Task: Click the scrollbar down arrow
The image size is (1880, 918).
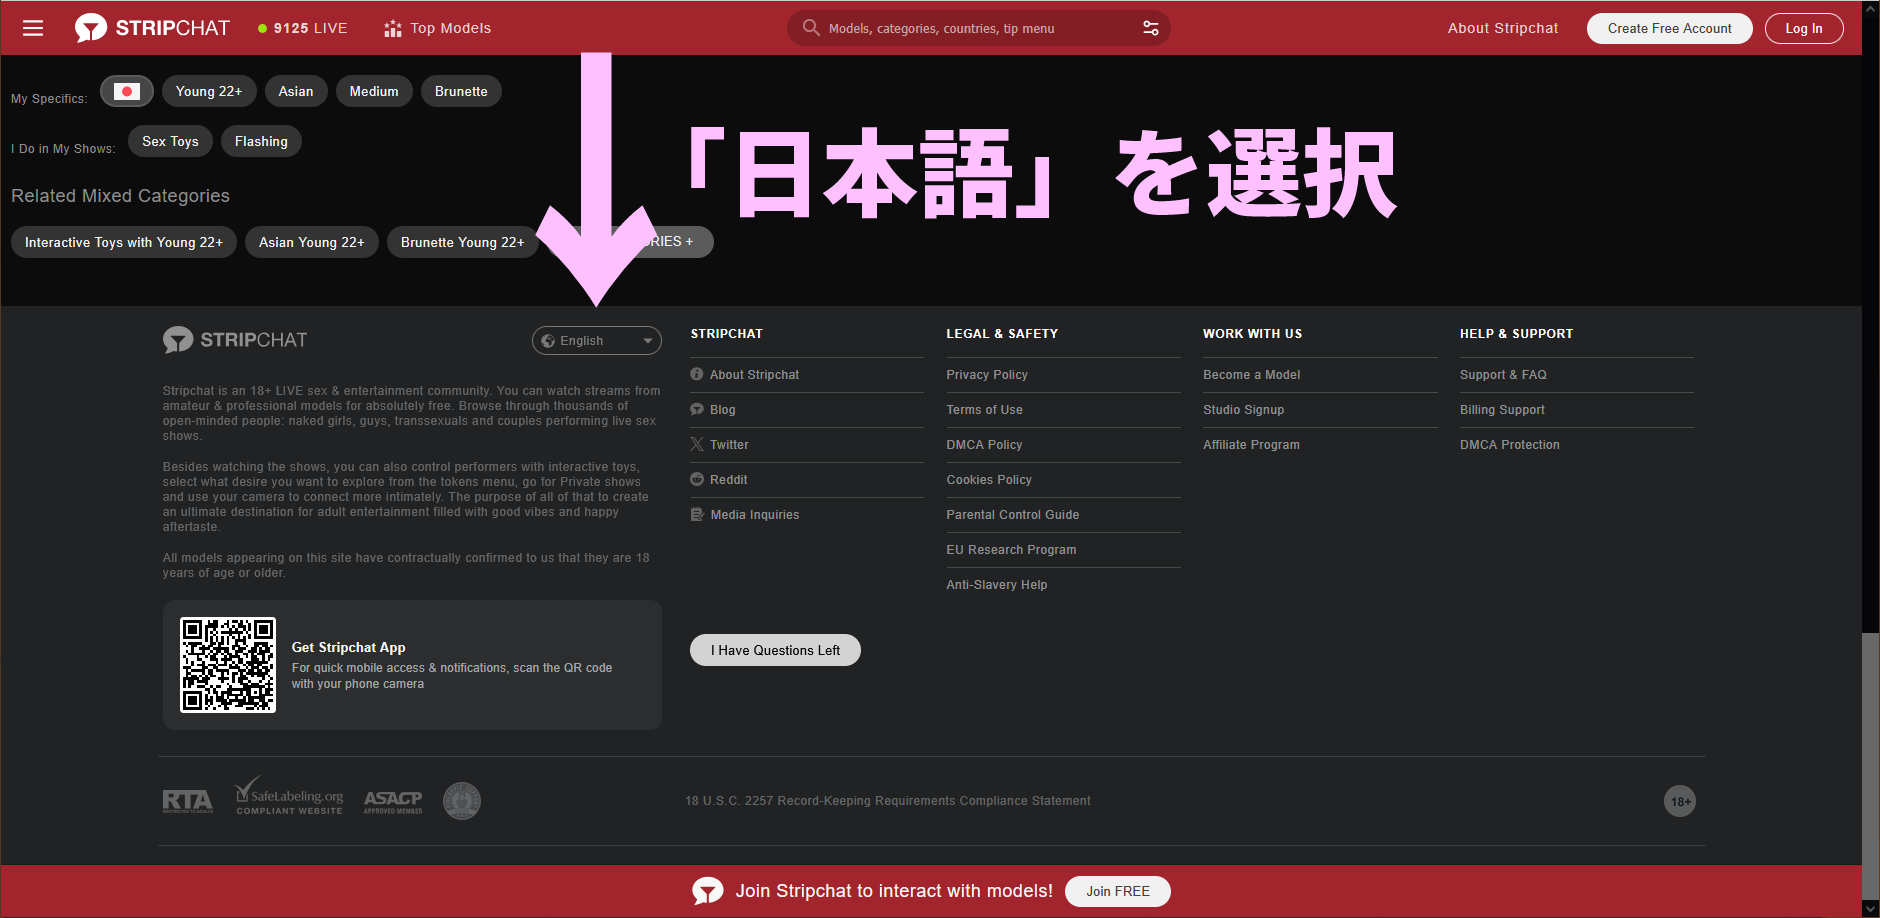Action: pos(1870,909)
